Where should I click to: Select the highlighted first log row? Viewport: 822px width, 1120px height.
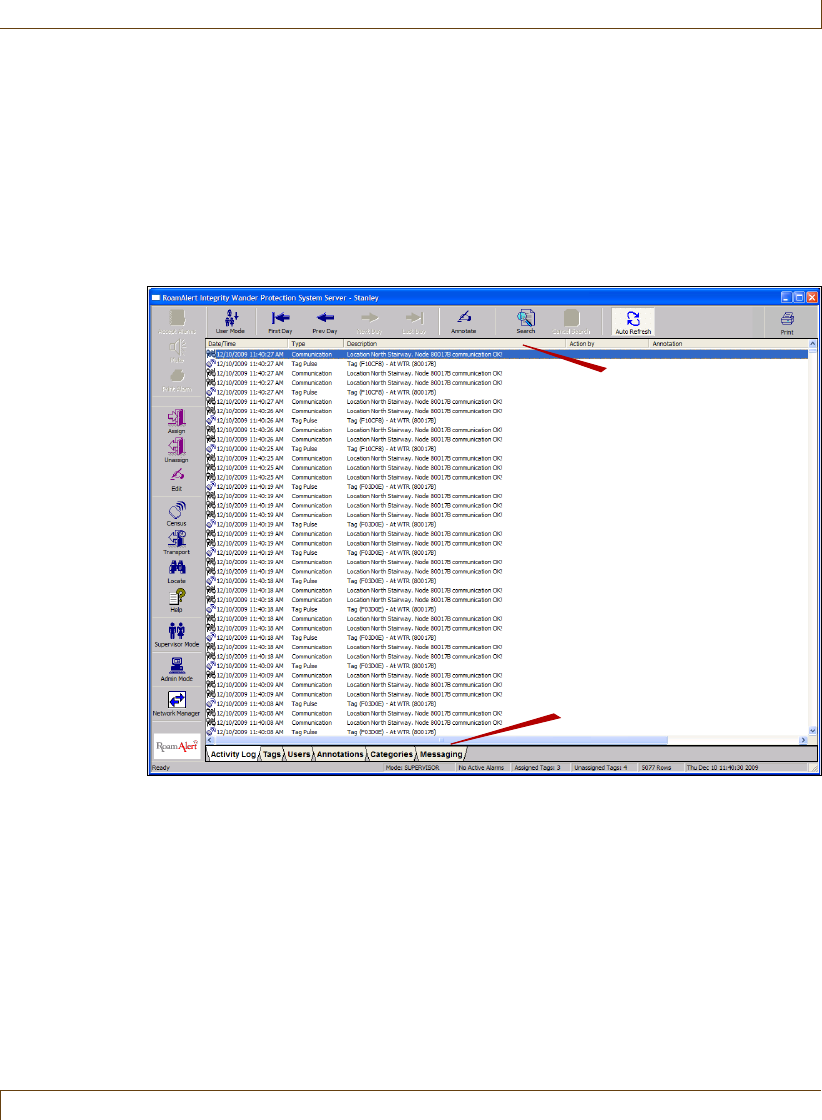[x=506, y=354]
